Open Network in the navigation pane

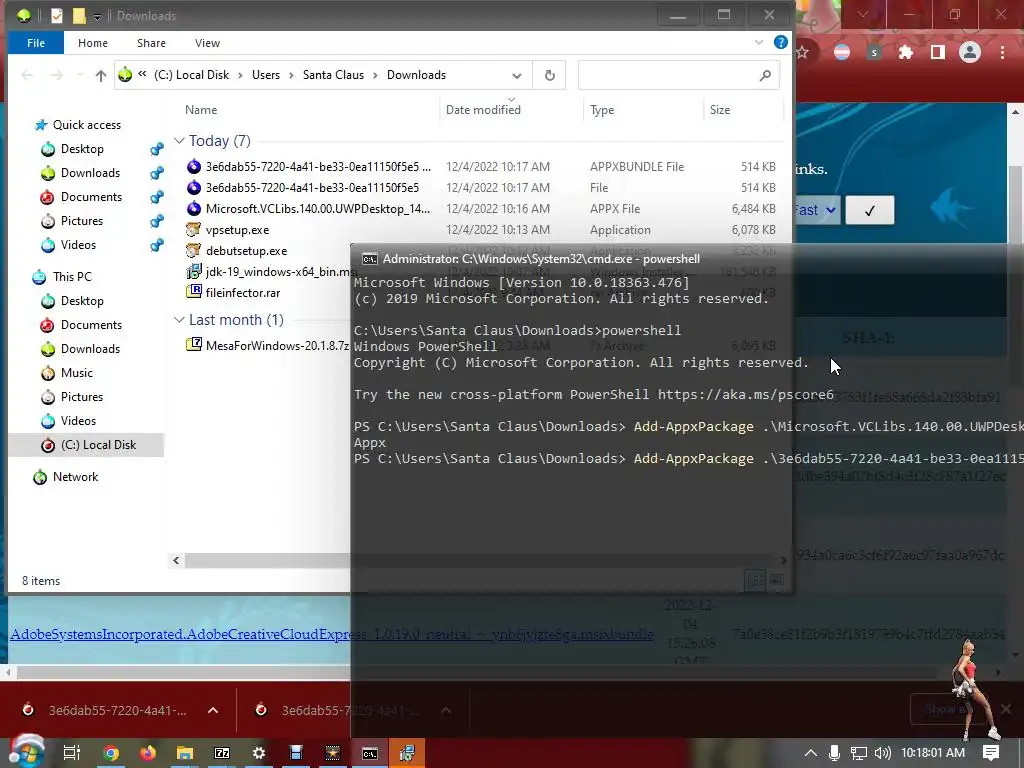click(x=75, y=477)
